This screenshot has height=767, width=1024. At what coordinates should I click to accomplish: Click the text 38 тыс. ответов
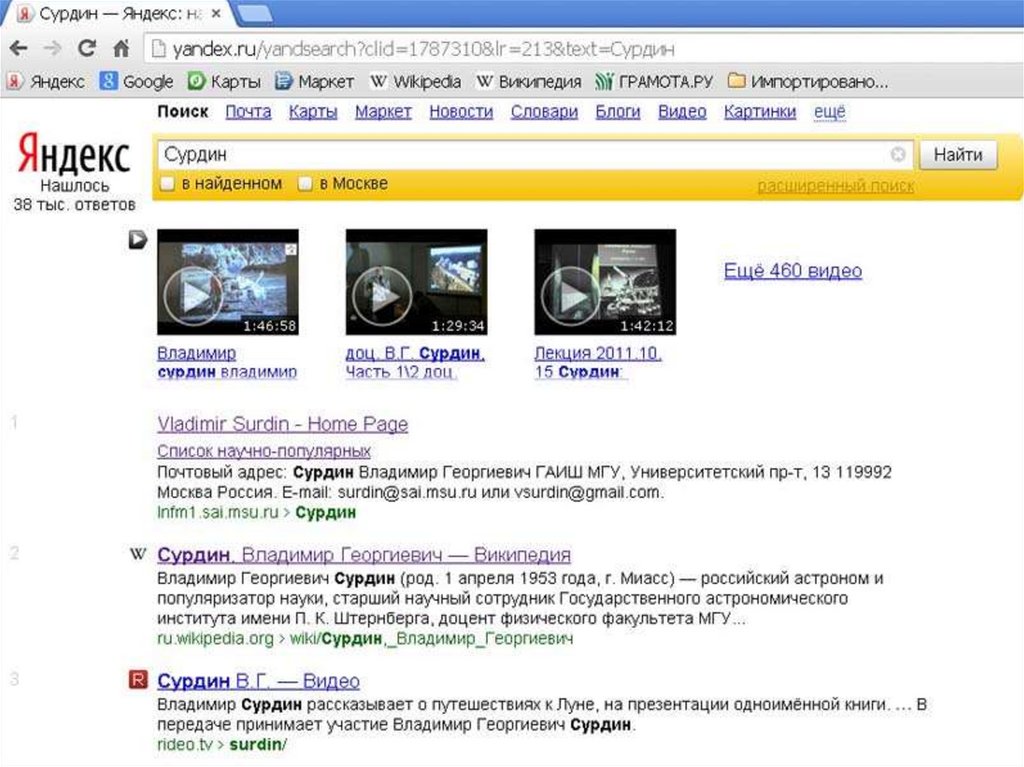(74, 204)
